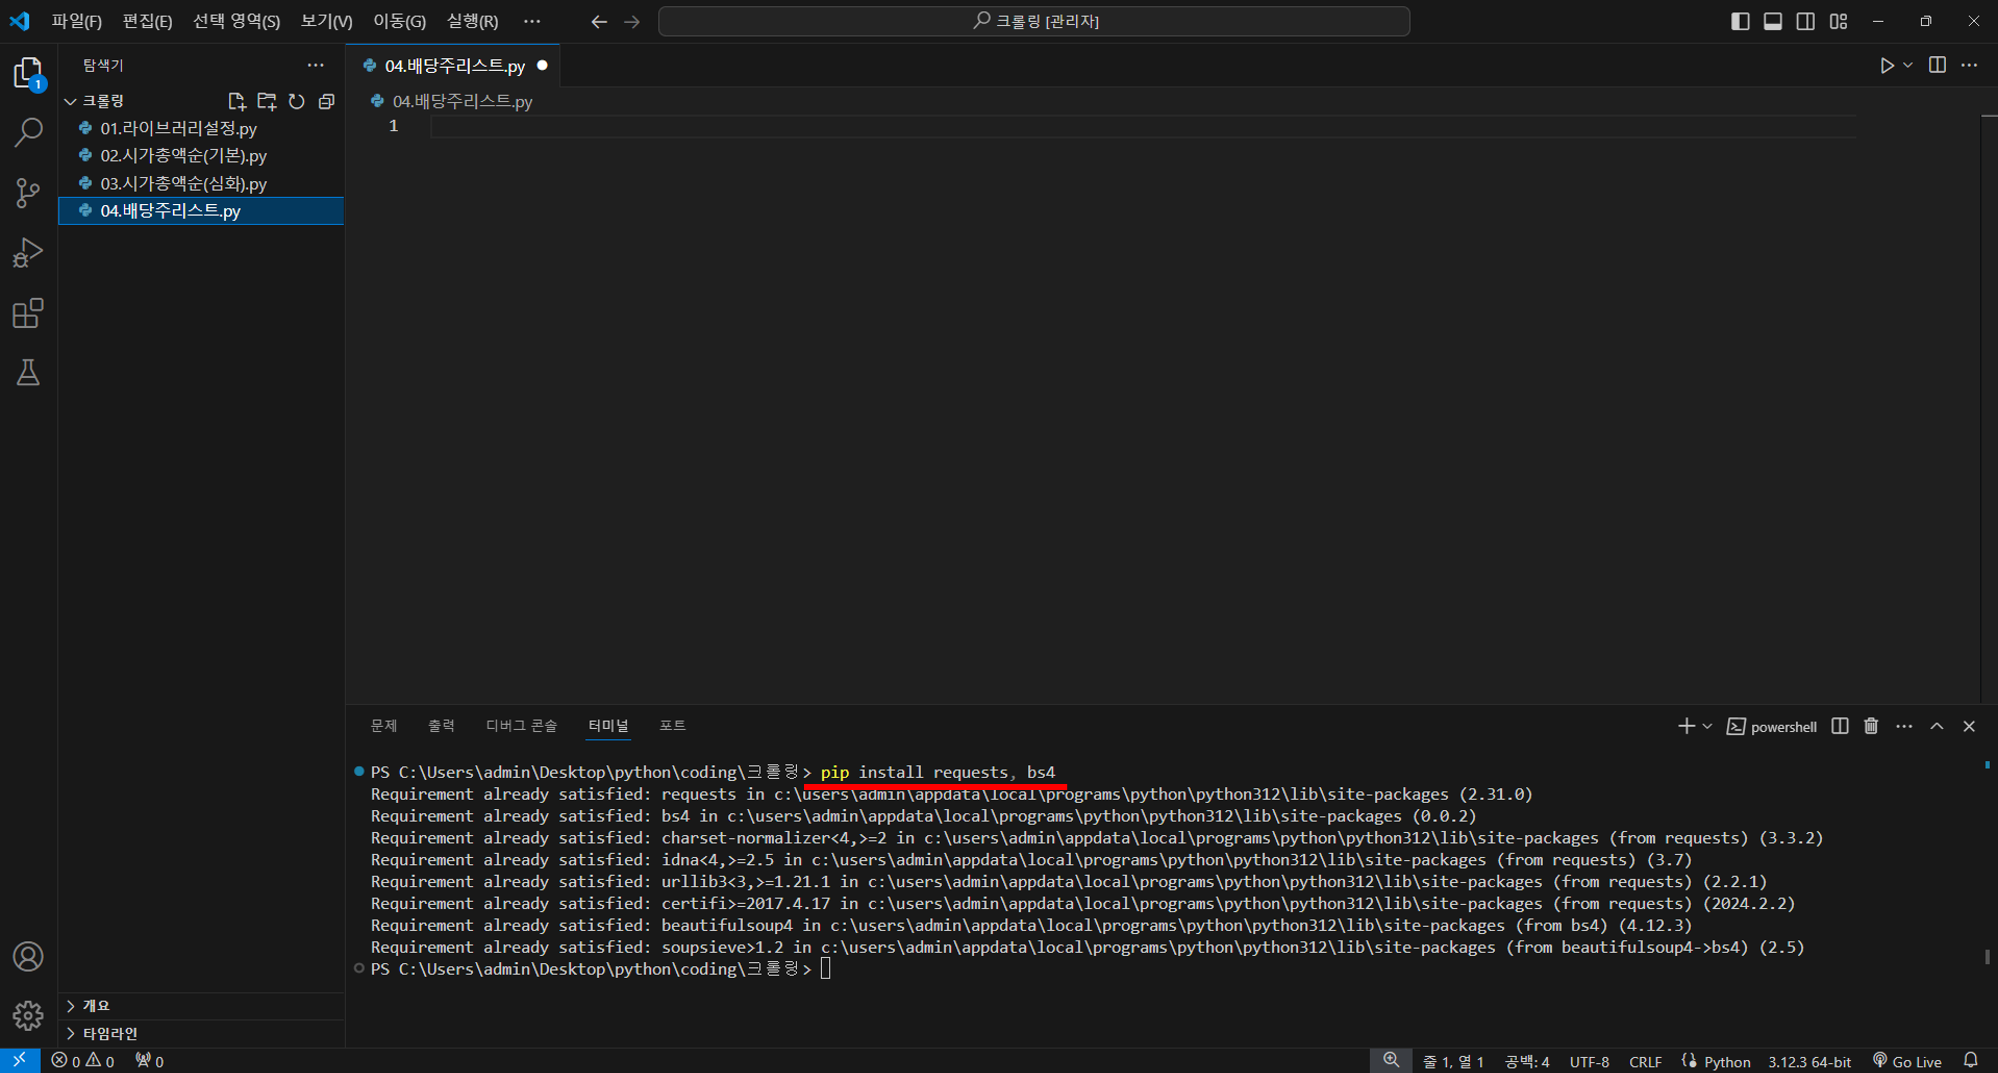Open the Testing flask view

coord(28,373)
